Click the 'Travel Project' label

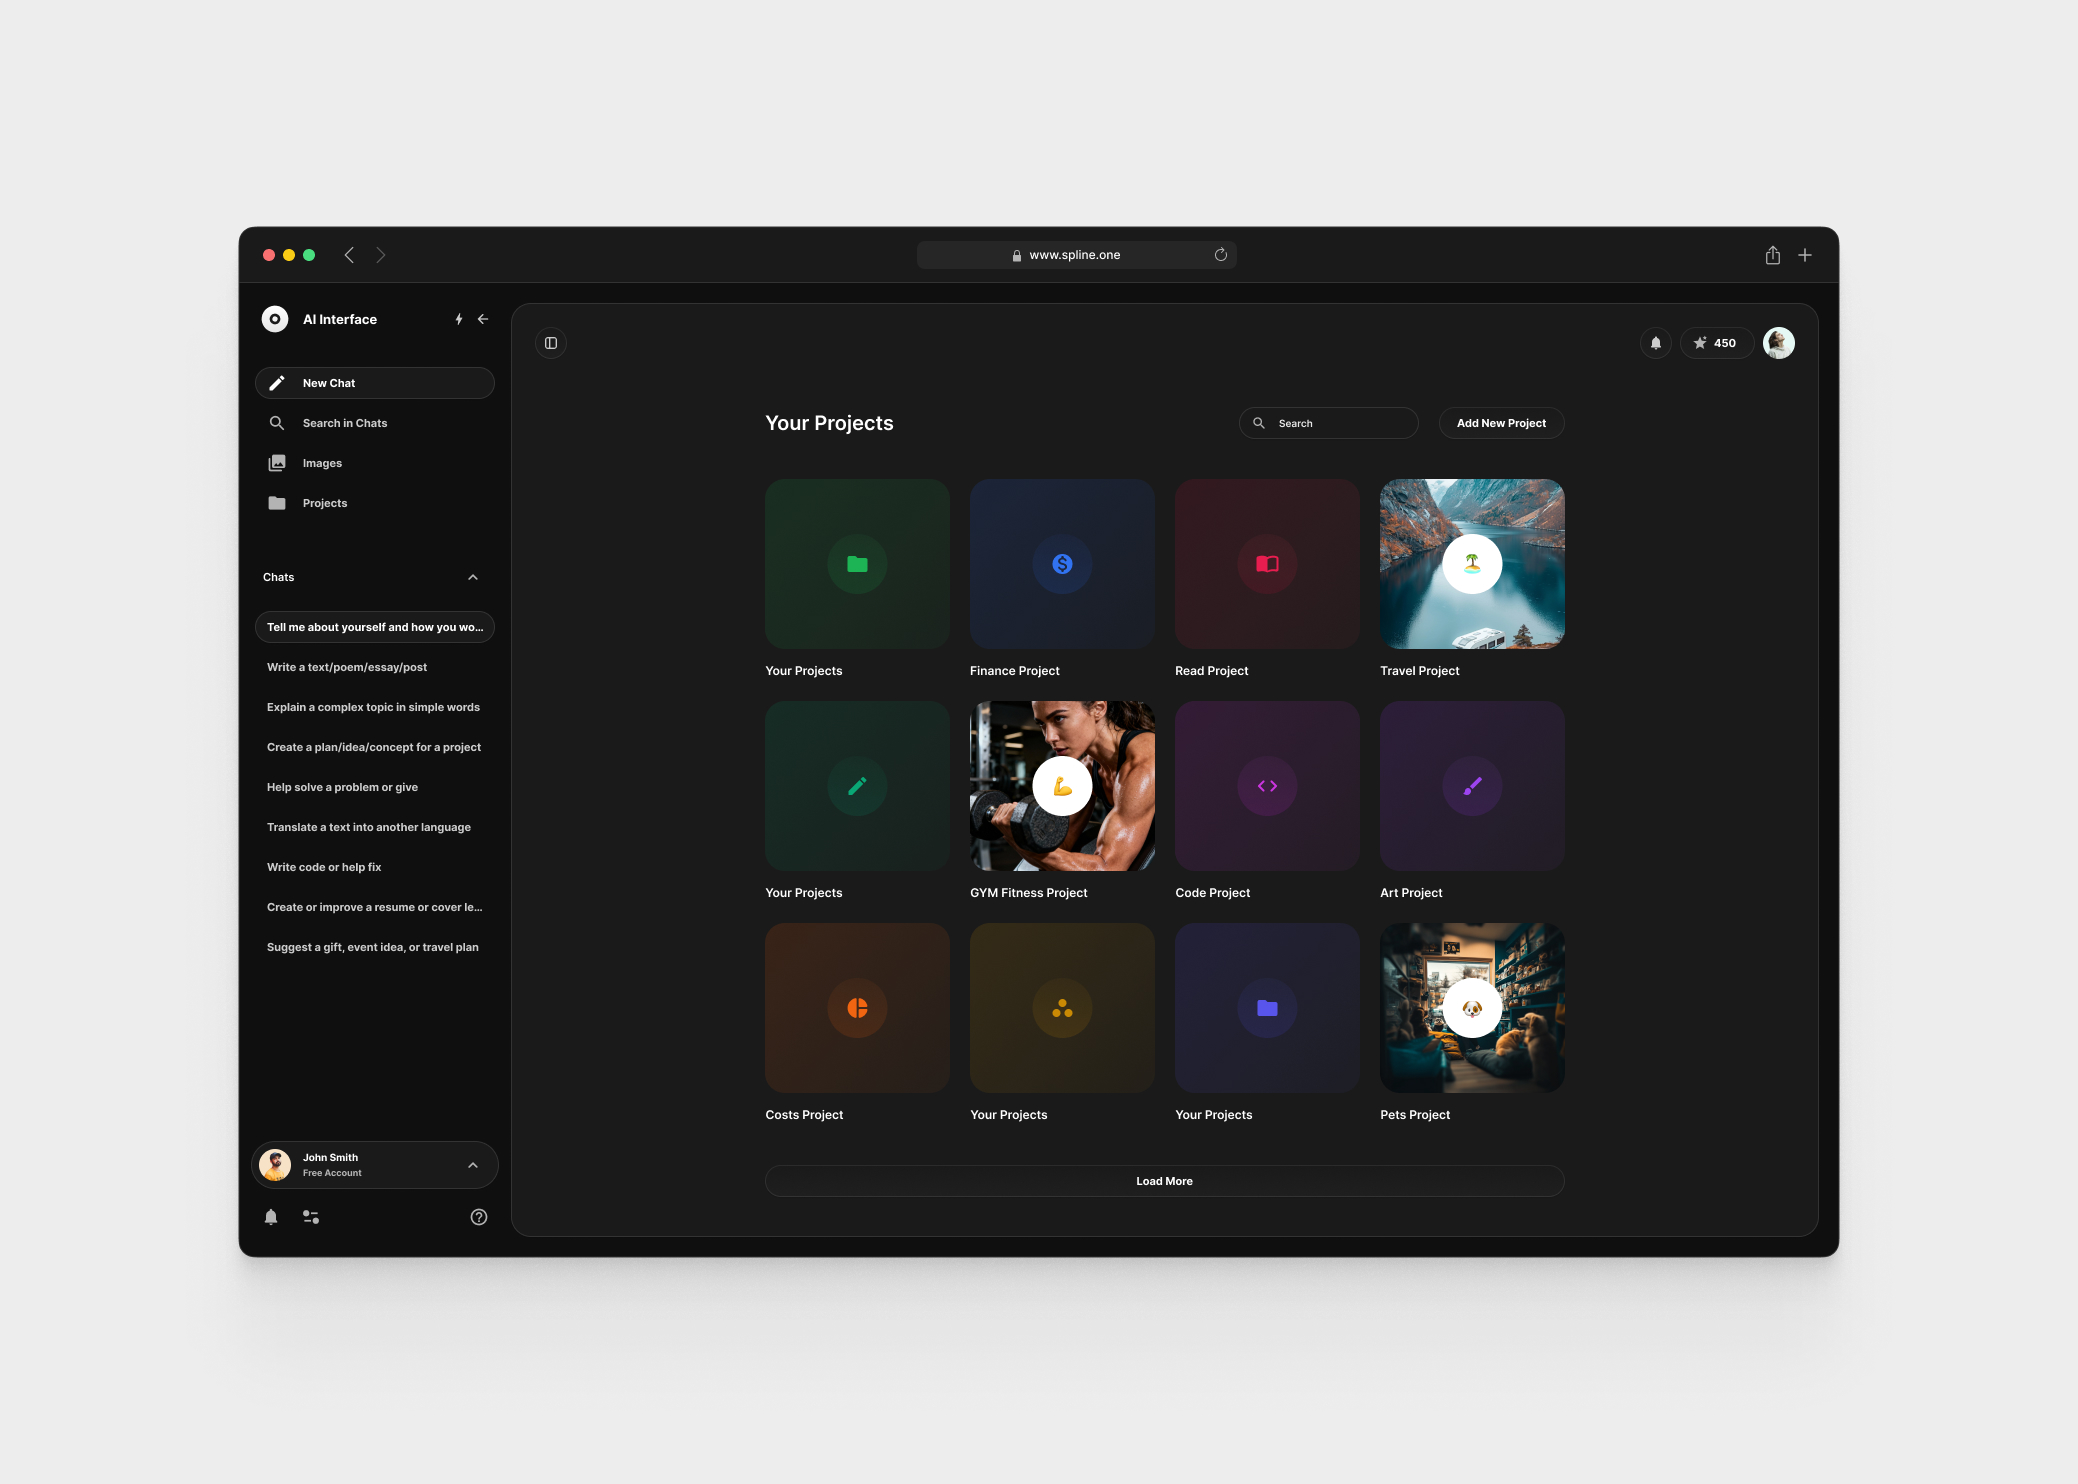pyautogui.click(x=1420, y=671)
